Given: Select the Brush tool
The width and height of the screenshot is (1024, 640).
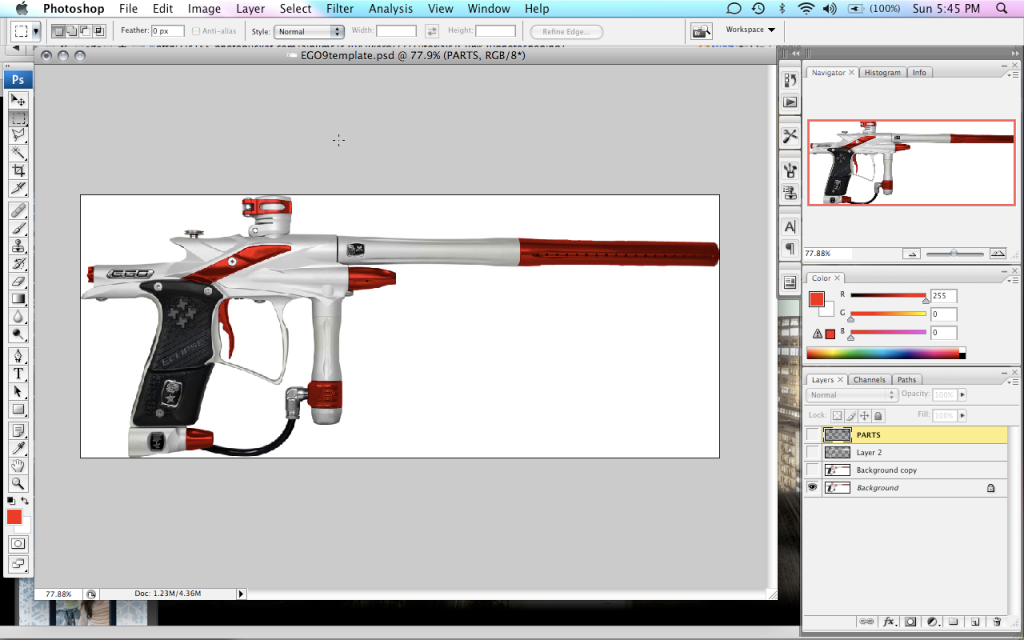Looking at the screenshot, I should click(x=18, y=228).
